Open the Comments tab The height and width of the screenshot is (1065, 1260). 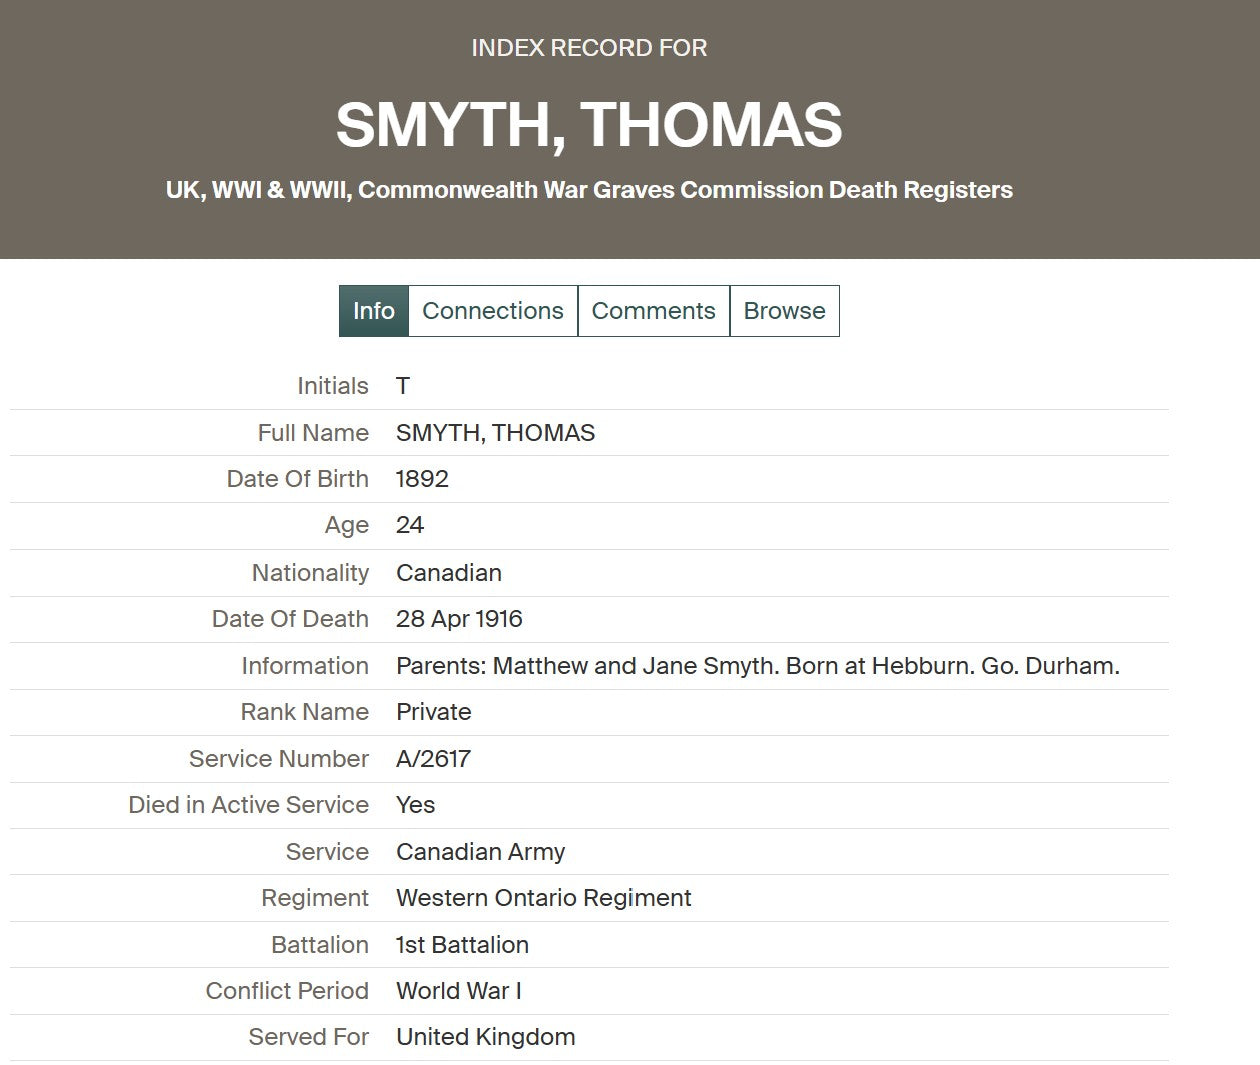pyautogui.click(x=653, y=311)
